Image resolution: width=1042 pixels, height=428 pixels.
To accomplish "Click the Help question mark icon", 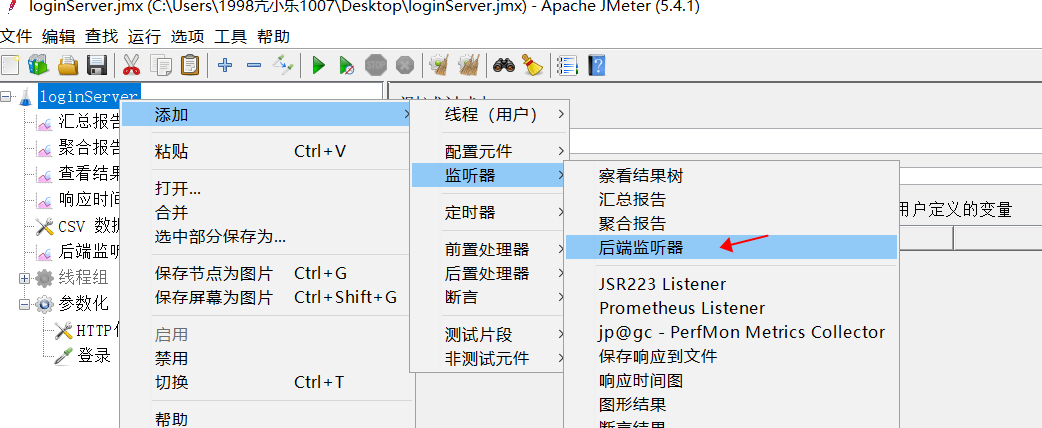I will (x=597, y=65).
